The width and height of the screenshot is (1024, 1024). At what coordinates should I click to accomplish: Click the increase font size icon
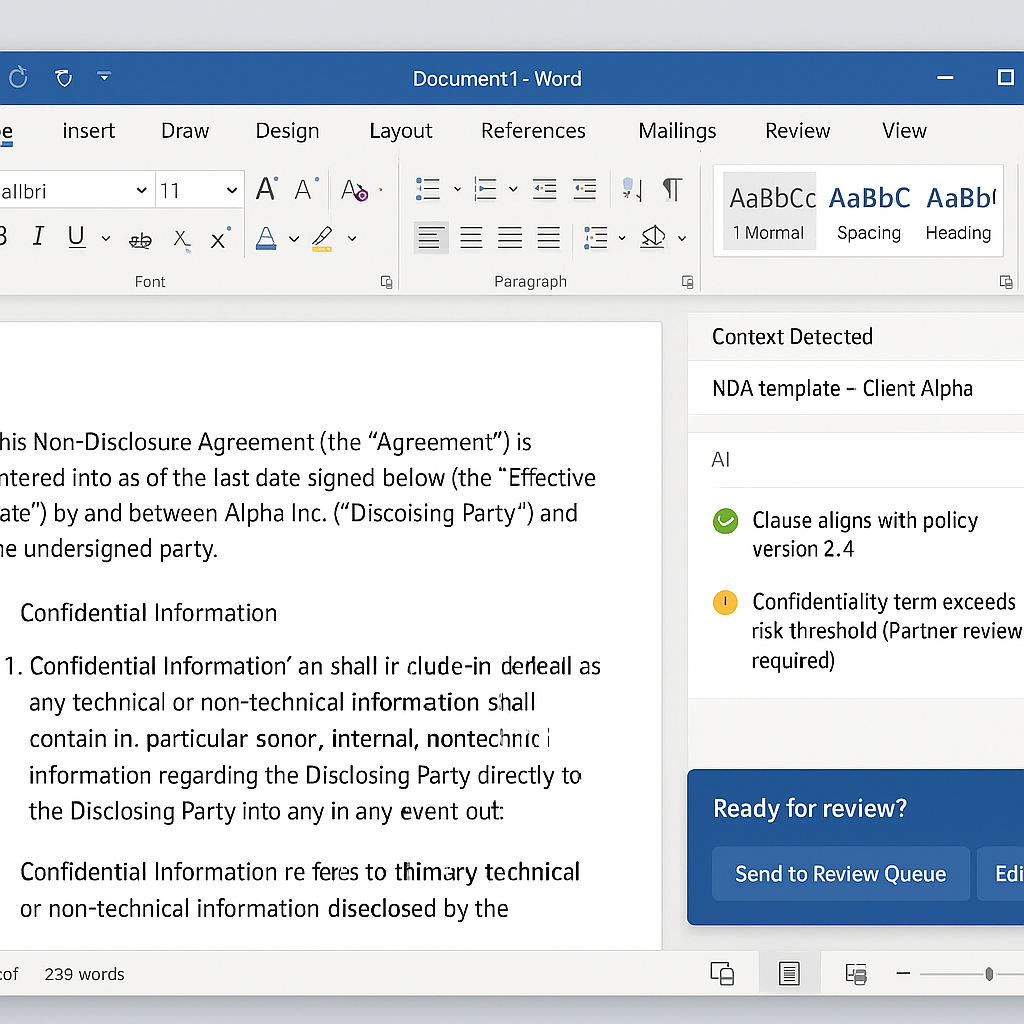266,189
